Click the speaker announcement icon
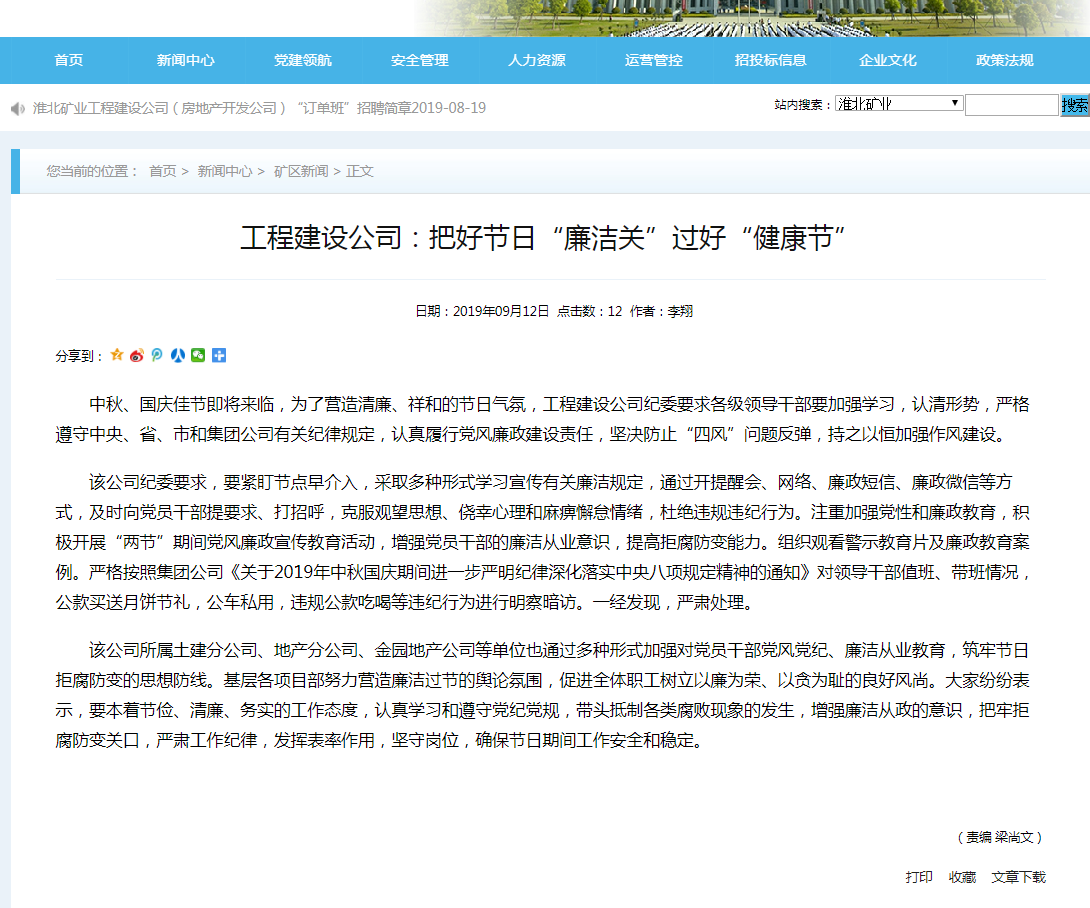The height and width of the screenshot is (908, 1090). tap(17, 108)
